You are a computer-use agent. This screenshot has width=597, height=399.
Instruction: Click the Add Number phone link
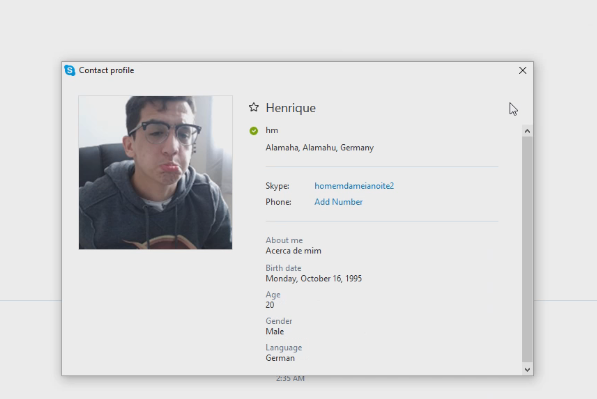click(338, 202)
